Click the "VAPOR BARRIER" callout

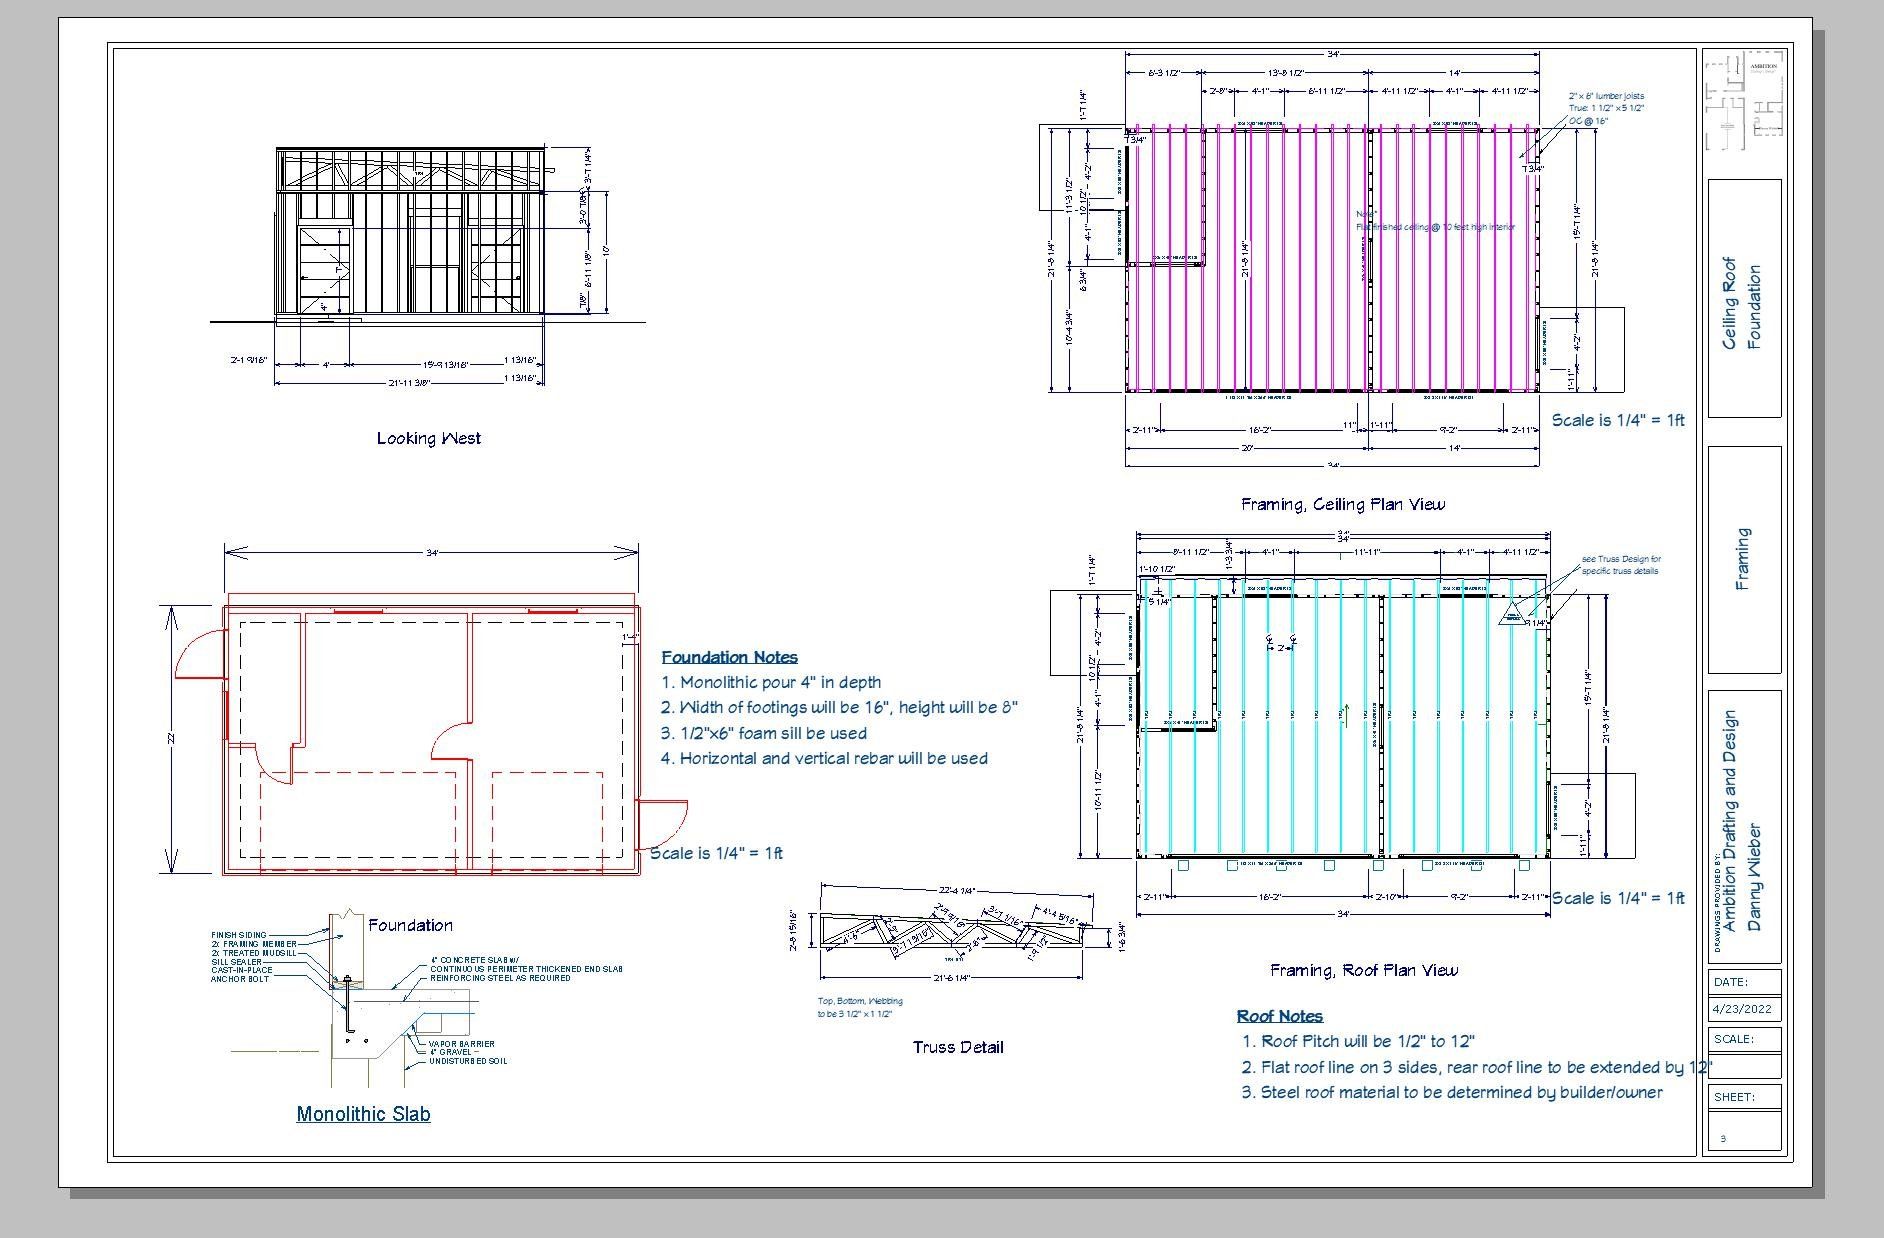pyautogui.click(x=462, y=1044)
